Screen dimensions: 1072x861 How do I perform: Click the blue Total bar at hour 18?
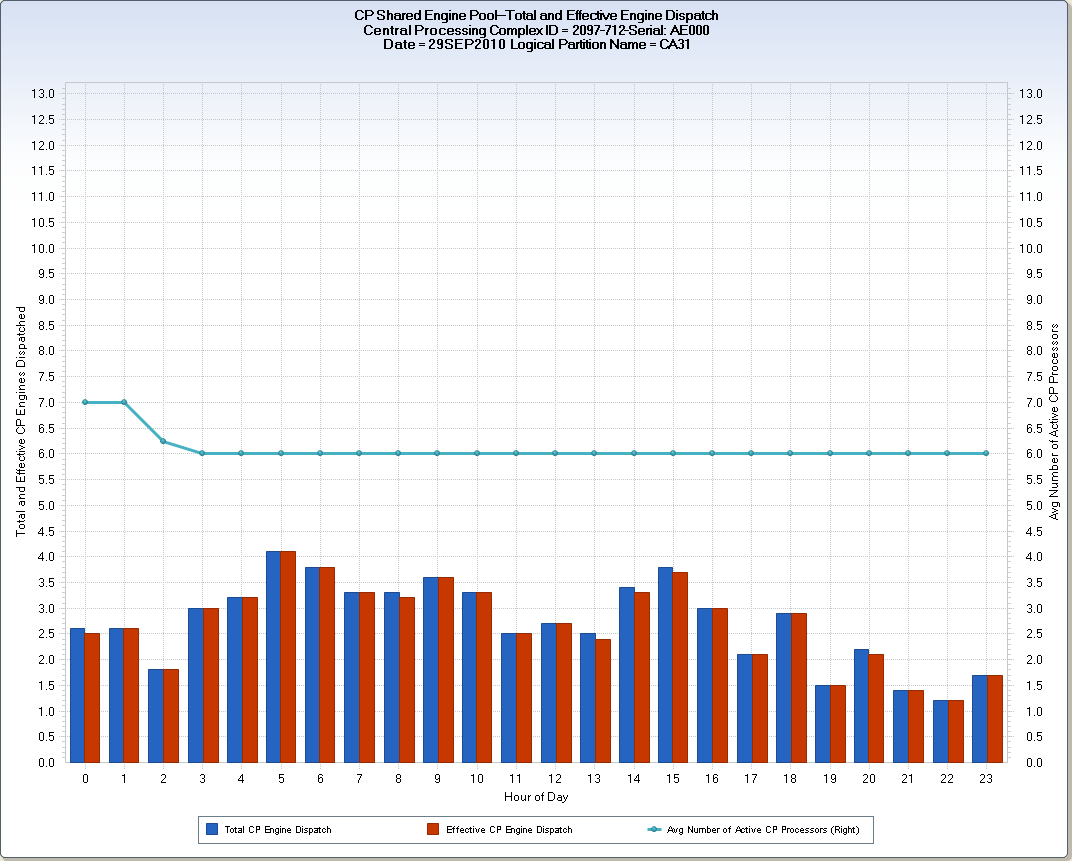point(783,688)
